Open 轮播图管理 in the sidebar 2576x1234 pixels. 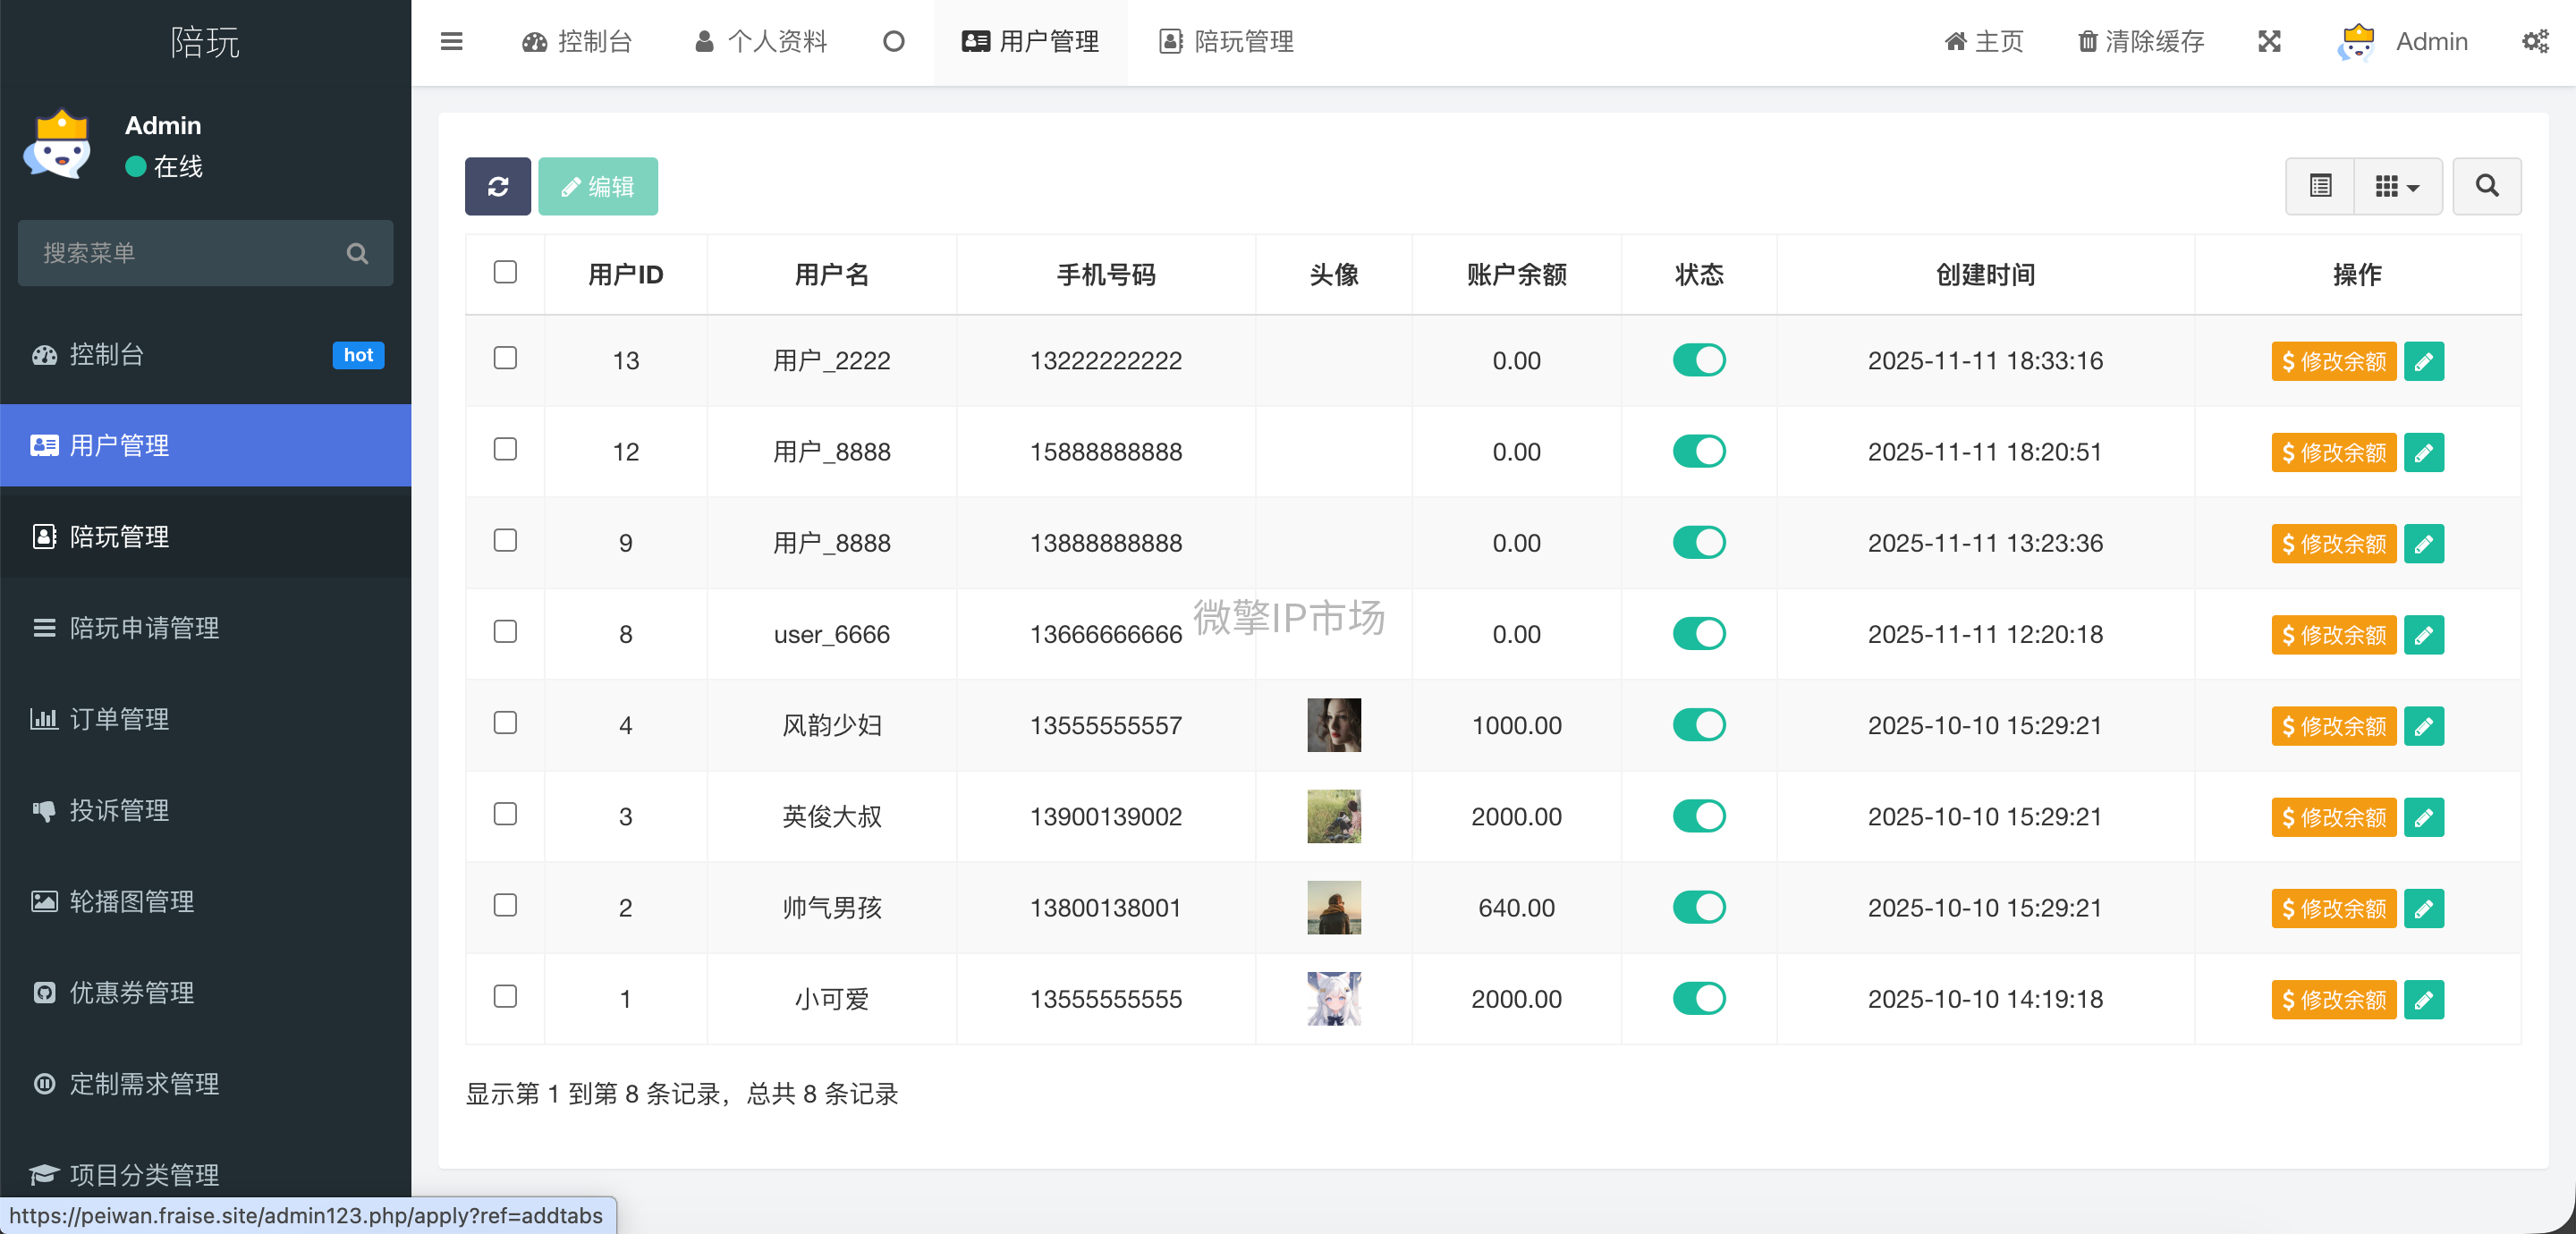(x=131, y=901)
